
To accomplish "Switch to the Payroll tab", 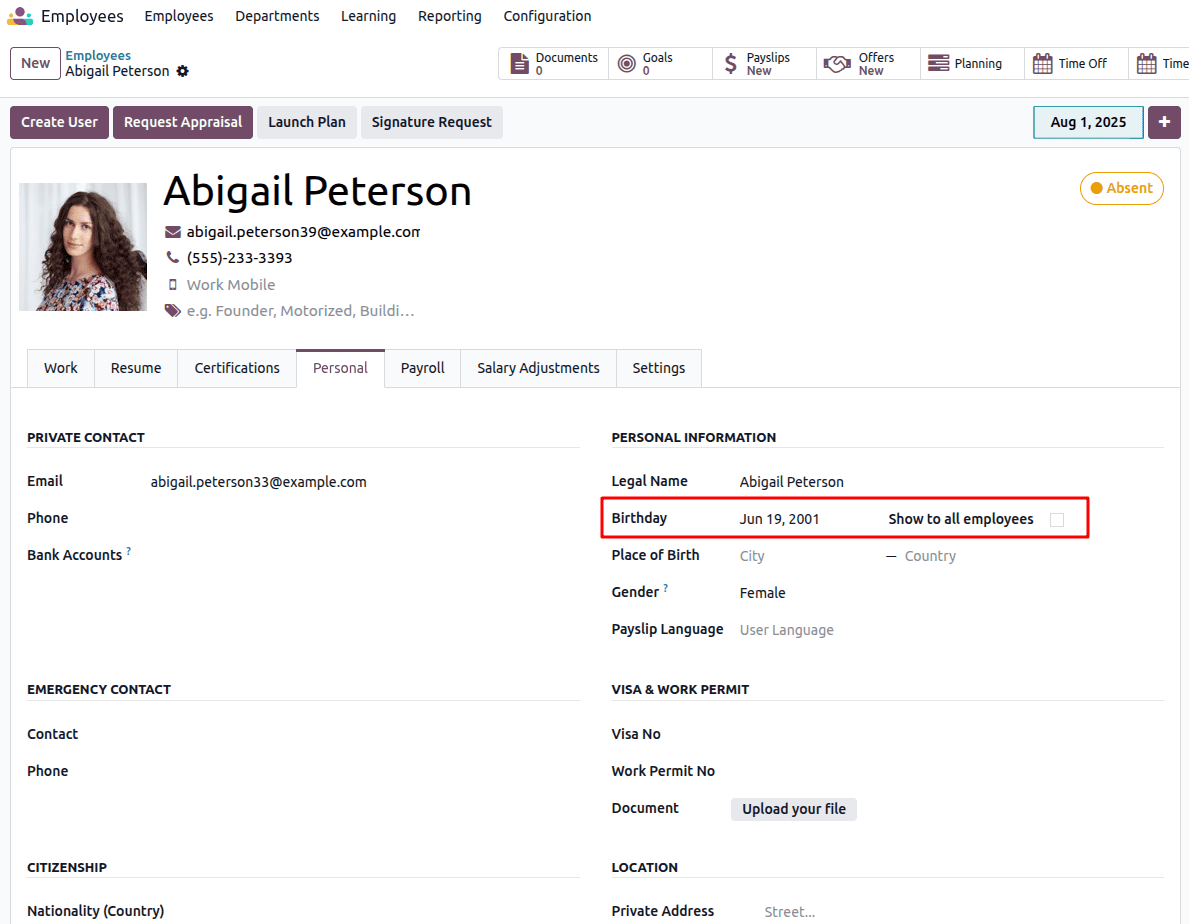I will (x=422, y=368).
